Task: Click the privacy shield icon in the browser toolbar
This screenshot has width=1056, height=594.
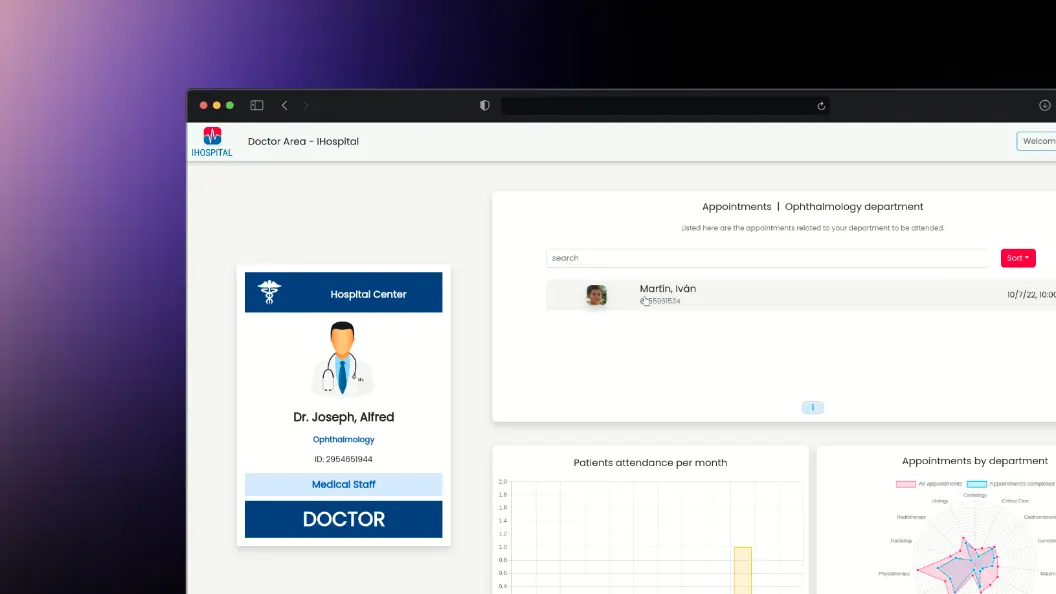Action: click(x=484, y=105)
